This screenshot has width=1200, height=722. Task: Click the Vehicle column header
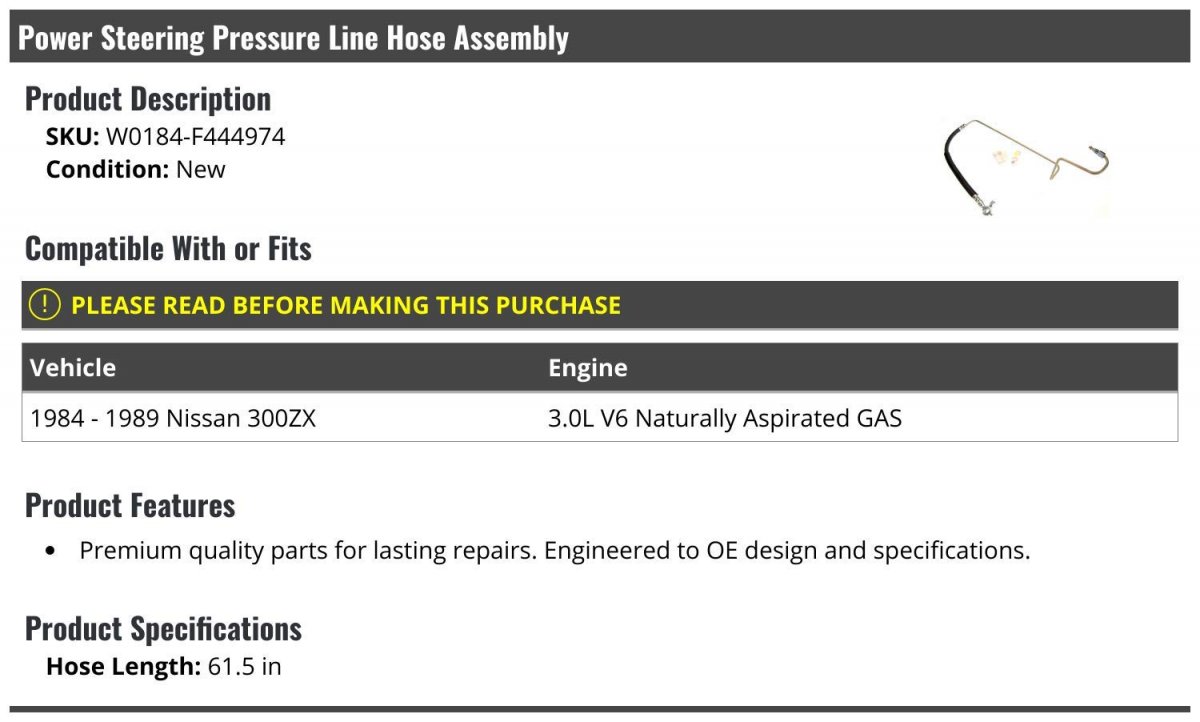point(73,367)
